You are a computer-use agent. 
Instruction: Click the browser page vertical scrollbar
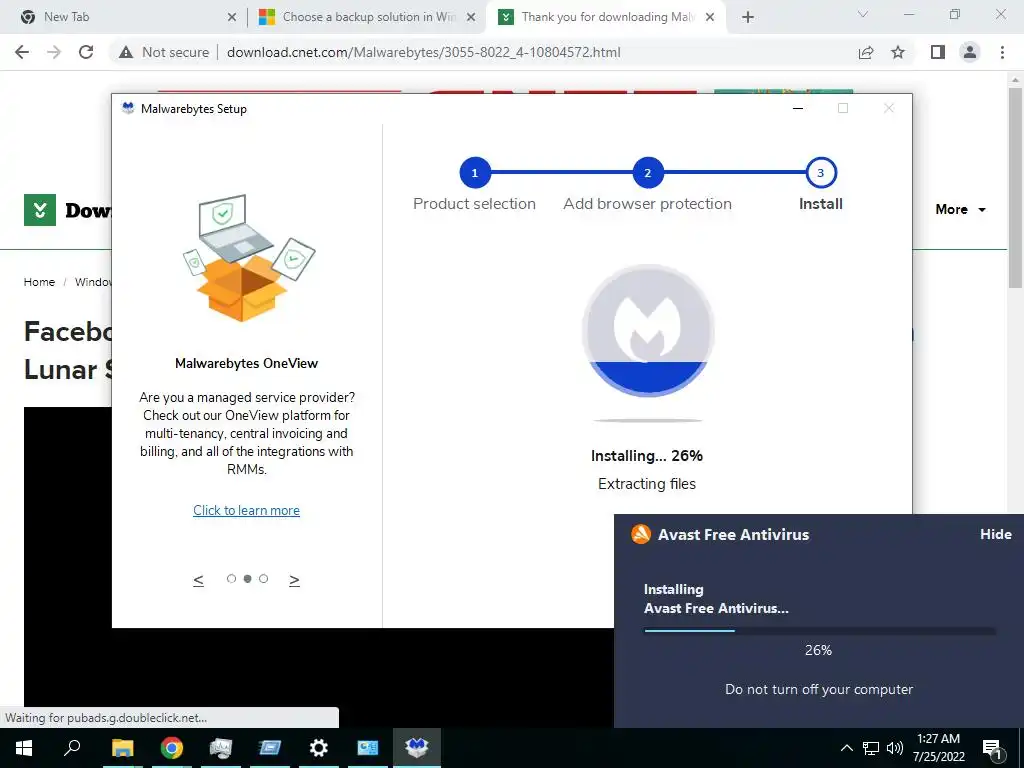tap(1015, 187)
